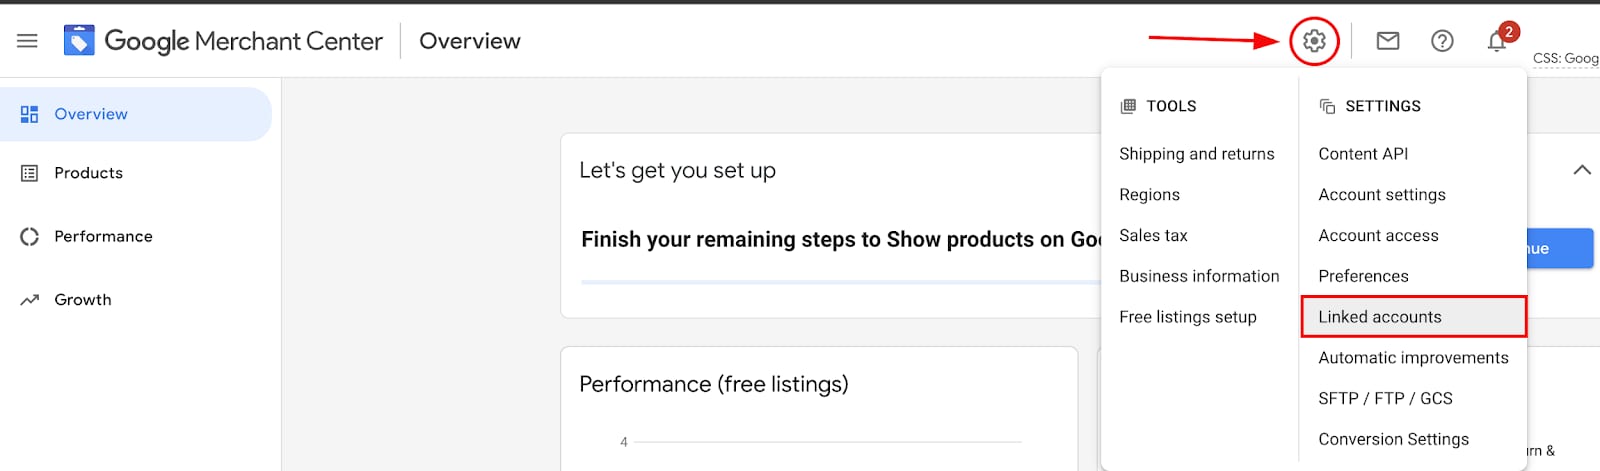Image resolution: width=1600 pixels, height=471 pixels.
Task: Open the Performance sidebar section
Action: tap(103, 237)
